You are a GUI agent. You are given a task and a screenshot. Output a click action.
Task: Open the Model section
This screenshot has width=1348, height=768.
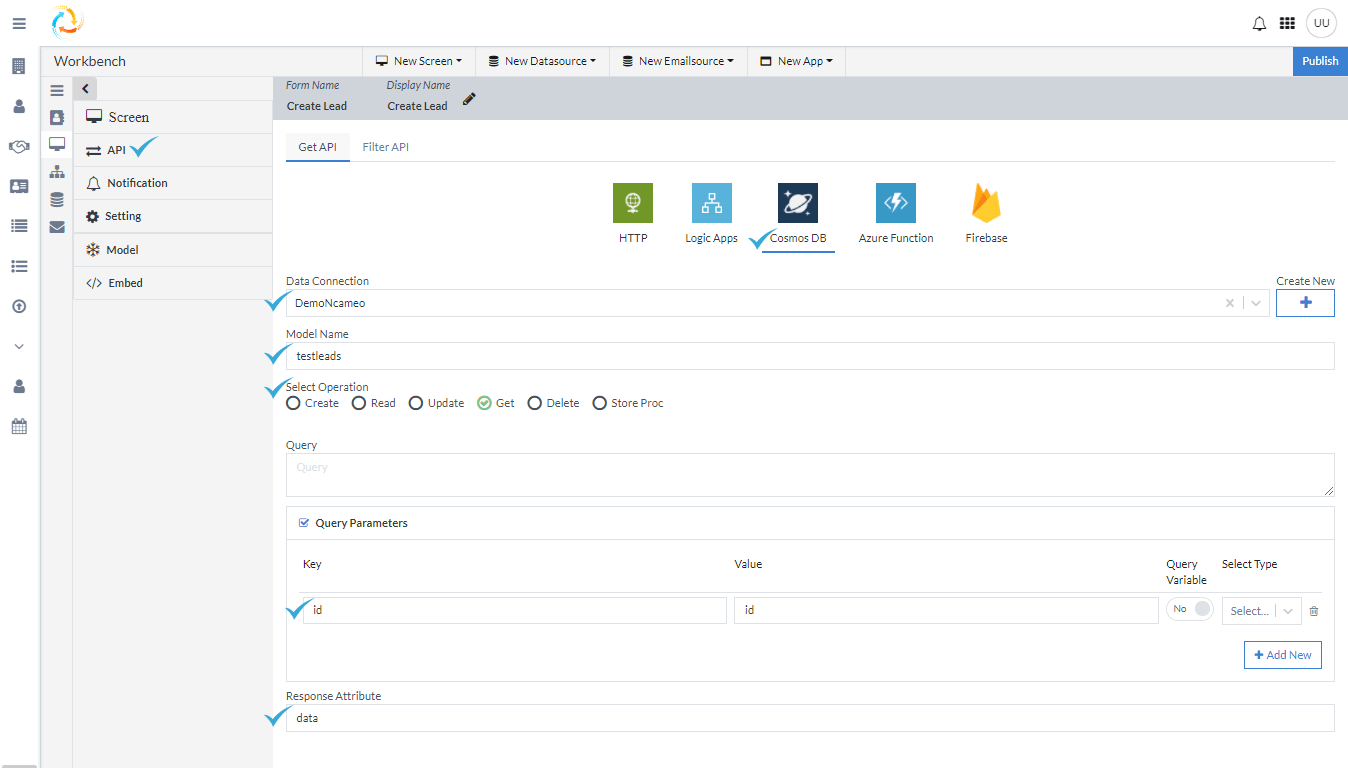coord(172,250)
